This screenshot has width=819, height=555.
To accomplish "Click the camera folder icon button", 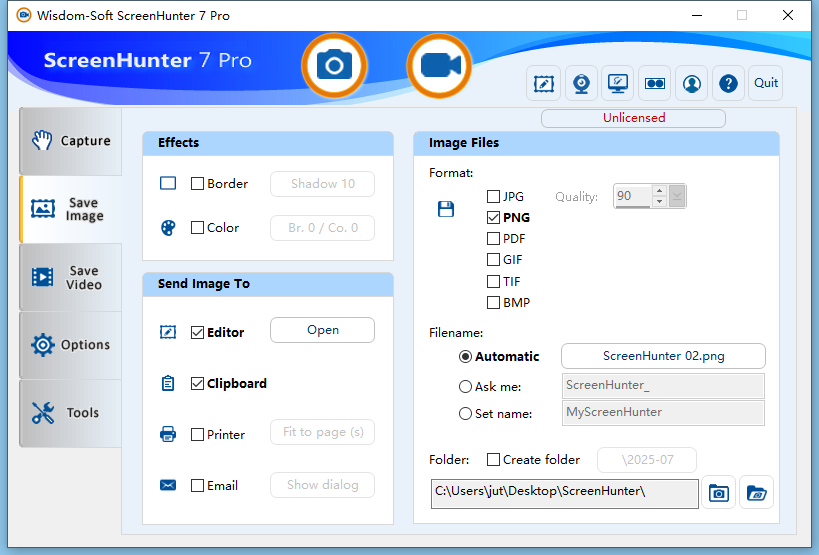I will tap(719, 492).
